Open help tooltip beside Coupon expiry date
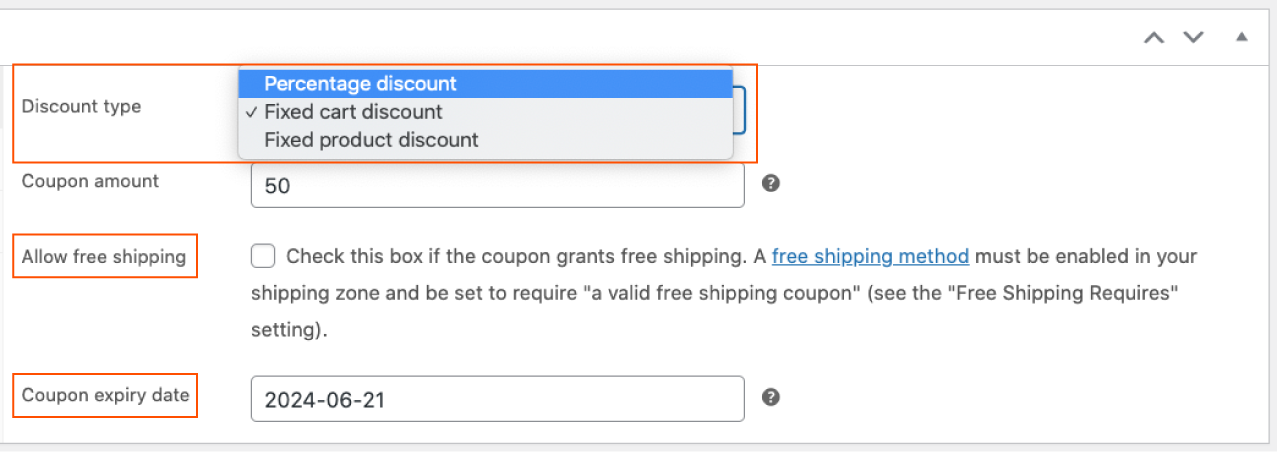This screenshot has height=452, width=1277. (x=771, y=397)
